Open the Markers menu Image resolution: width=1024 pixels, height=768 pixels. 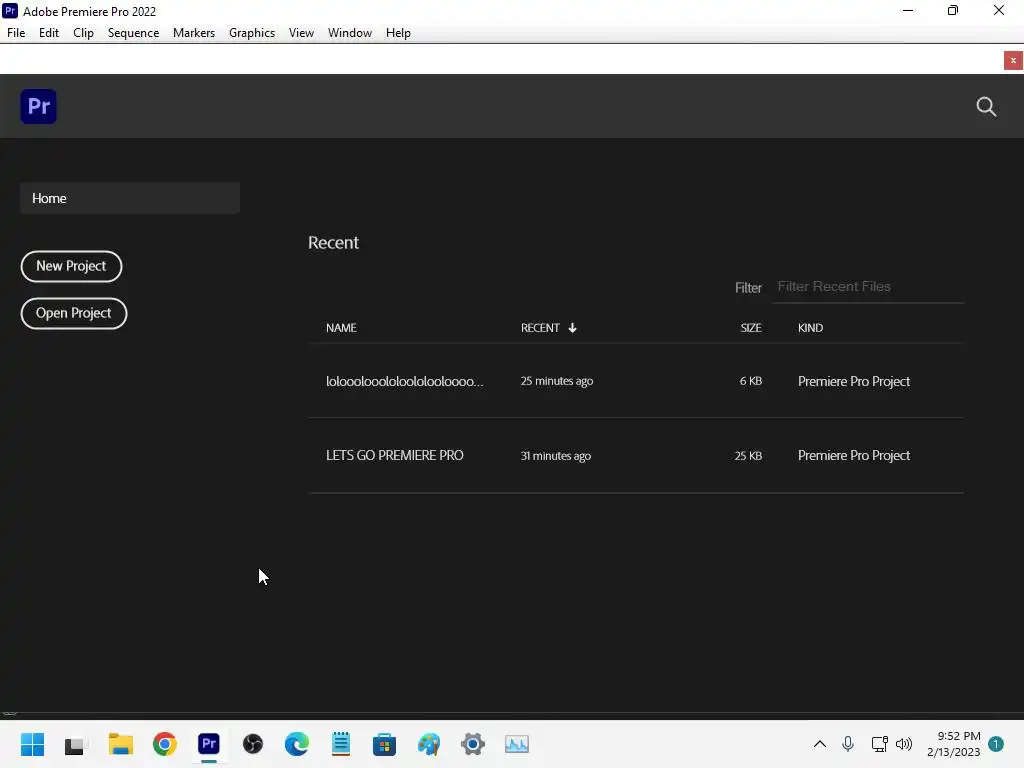[194, 33]
